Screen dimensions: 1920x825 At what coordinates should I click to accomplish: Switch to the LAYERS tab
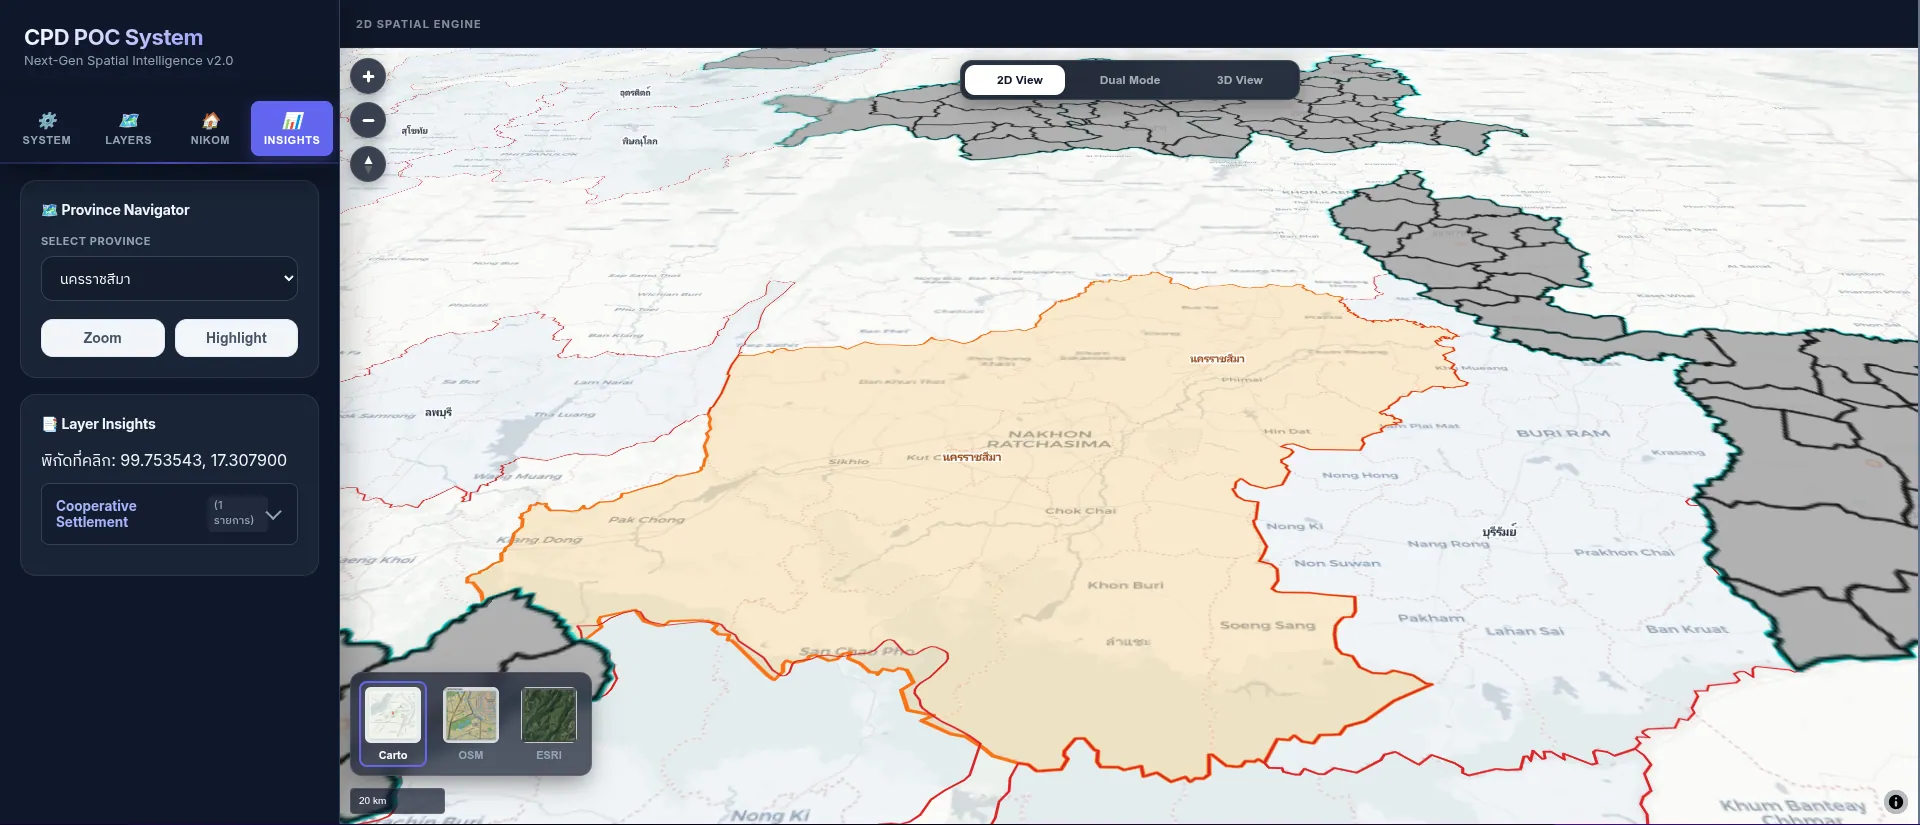129,129
